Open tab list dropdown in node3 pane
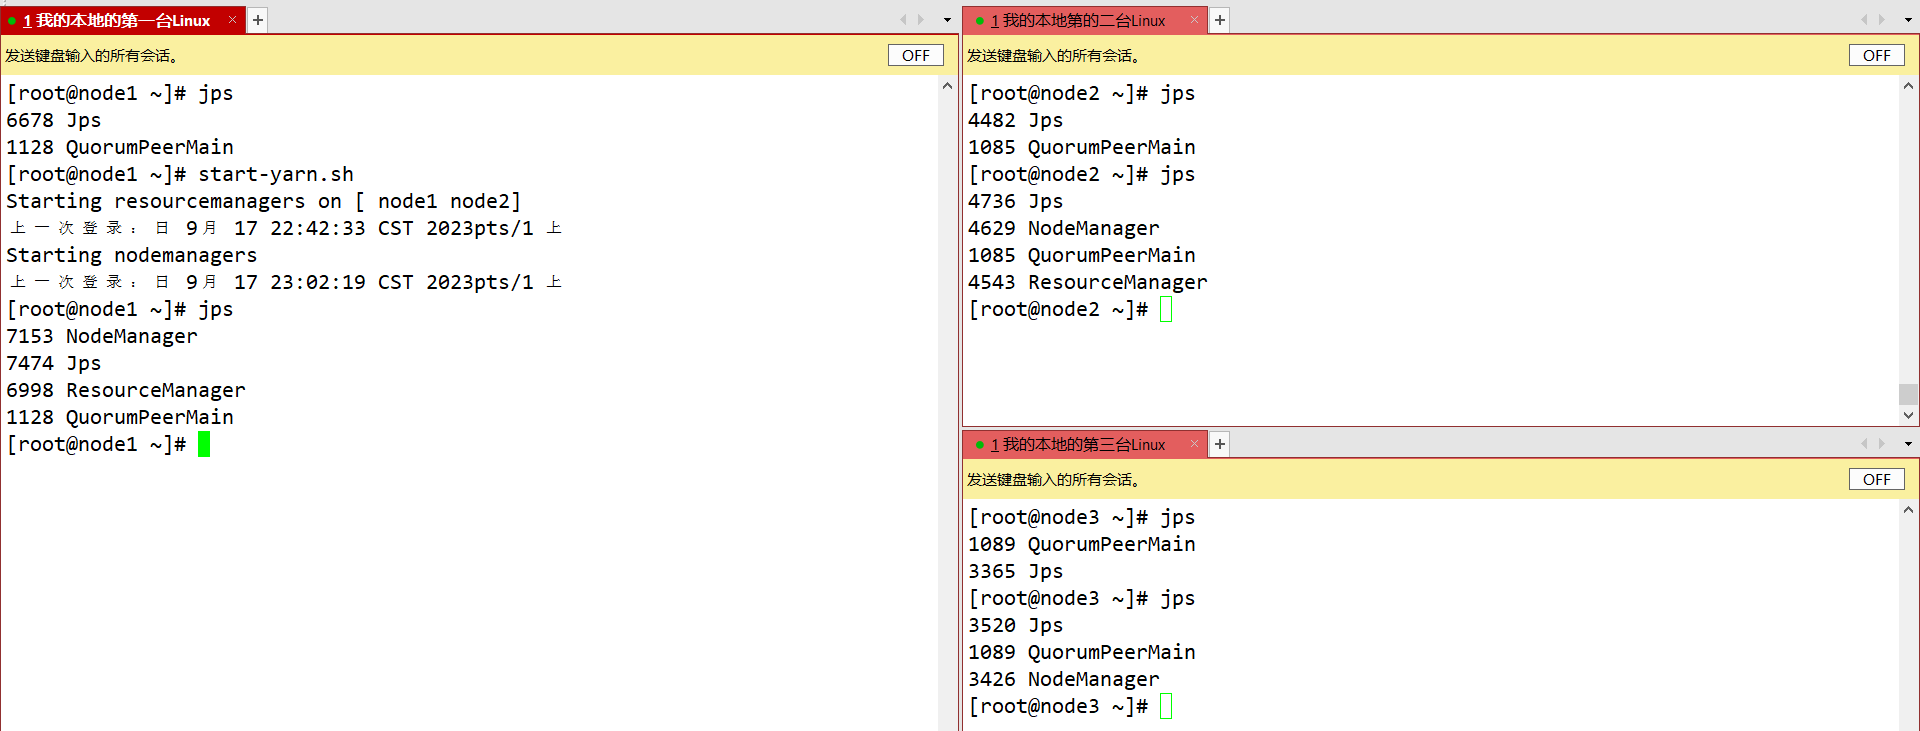 1908,444
